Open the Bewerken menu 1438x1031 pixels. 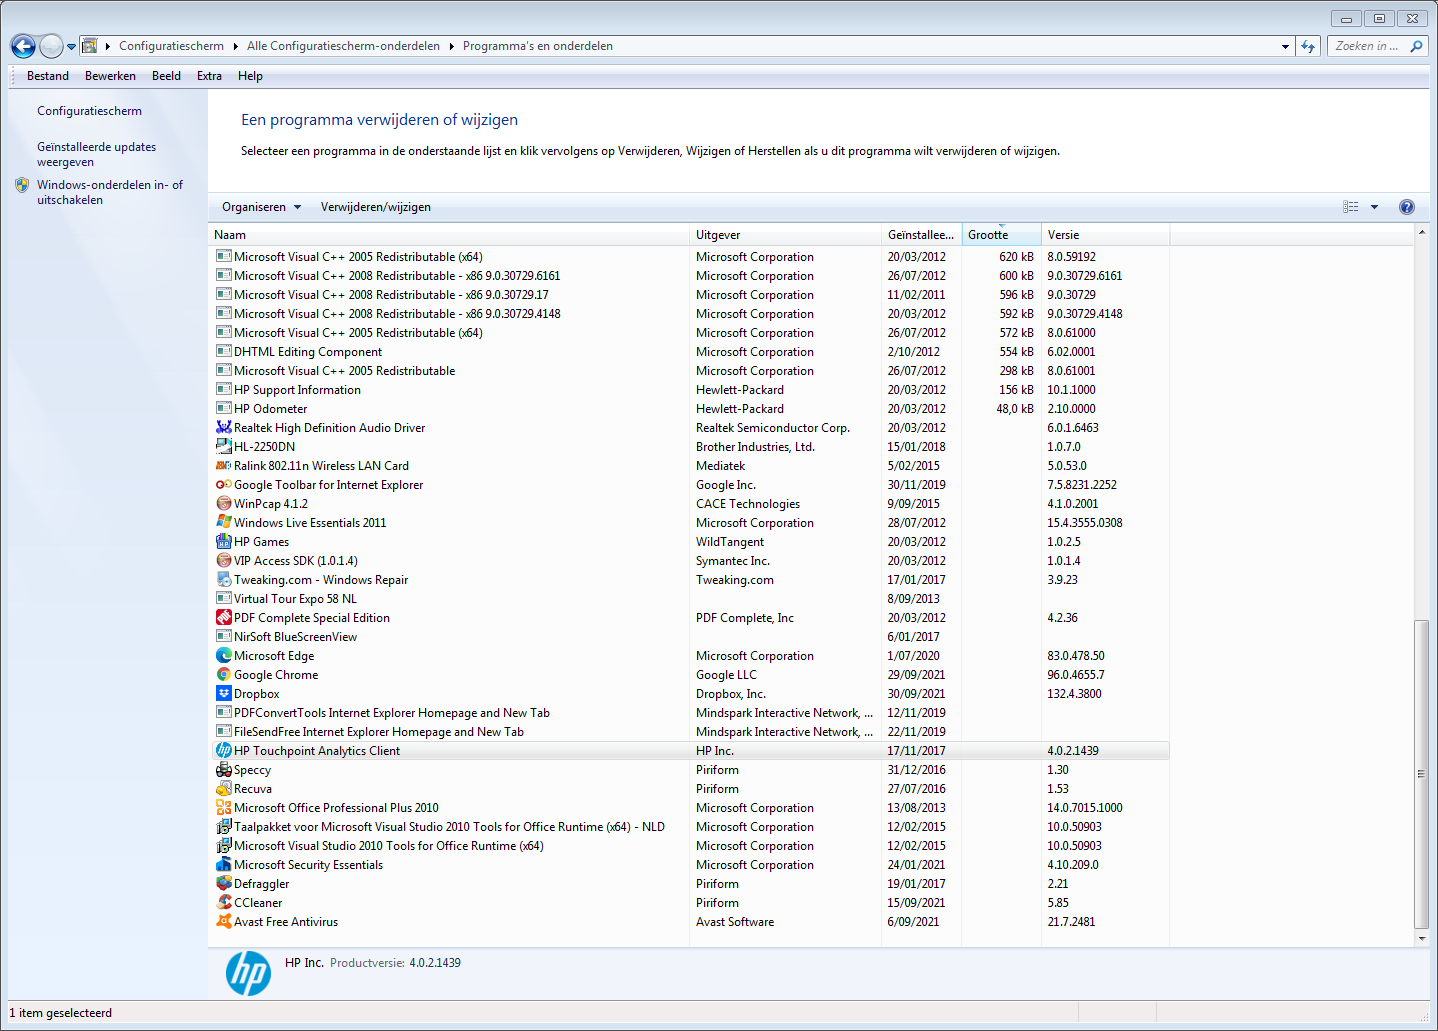[110, 76]
